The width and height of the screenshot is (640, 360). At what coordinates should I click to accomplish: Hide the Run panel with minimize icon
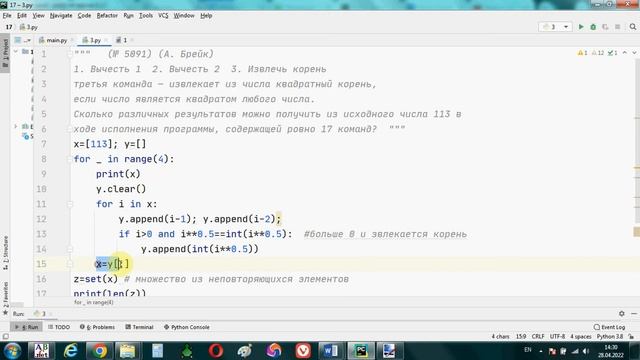click(x=634, y=313)
